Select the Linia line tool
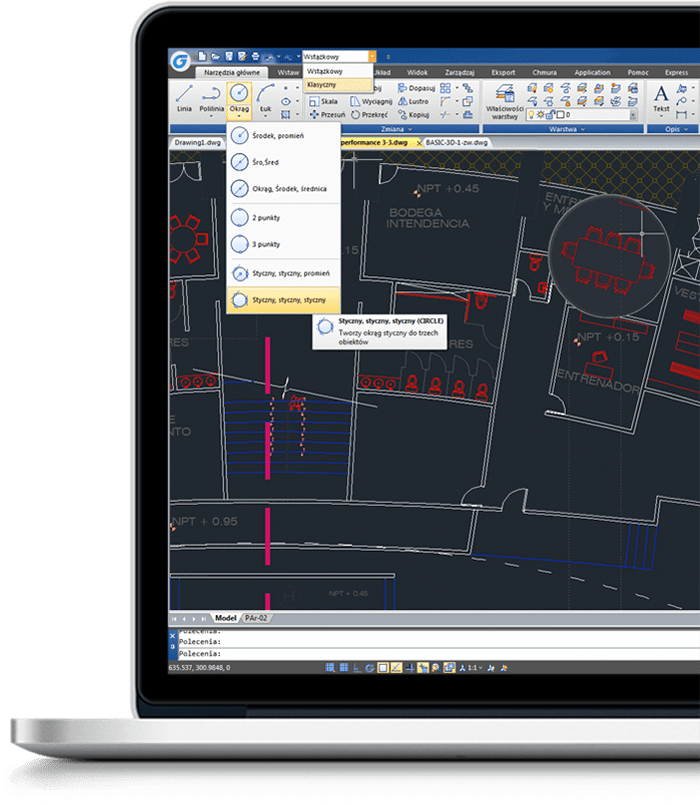This screenshot has height=806, width=700. 184,99
